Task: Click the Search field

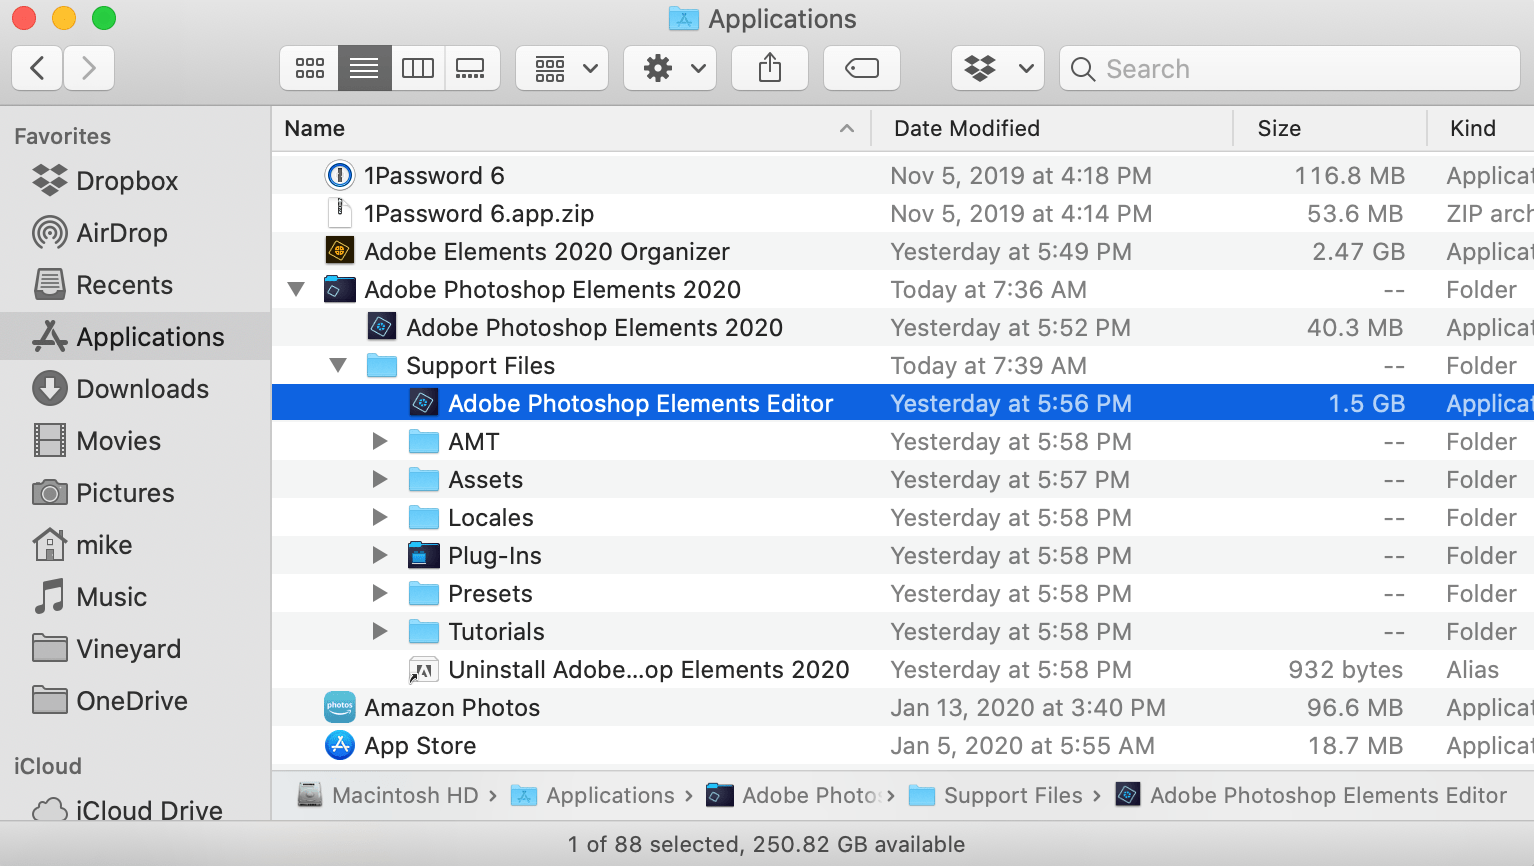Action: [x=1290, y=68]
